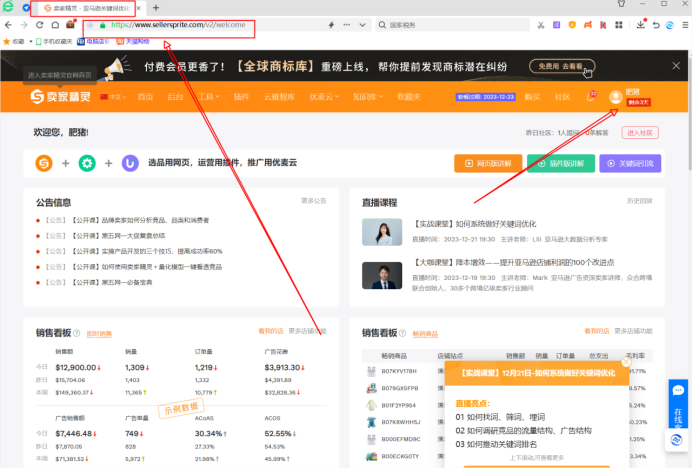Open 更多公告 link
Viewport: 692px width, 469px height.
tap(313, 201)
